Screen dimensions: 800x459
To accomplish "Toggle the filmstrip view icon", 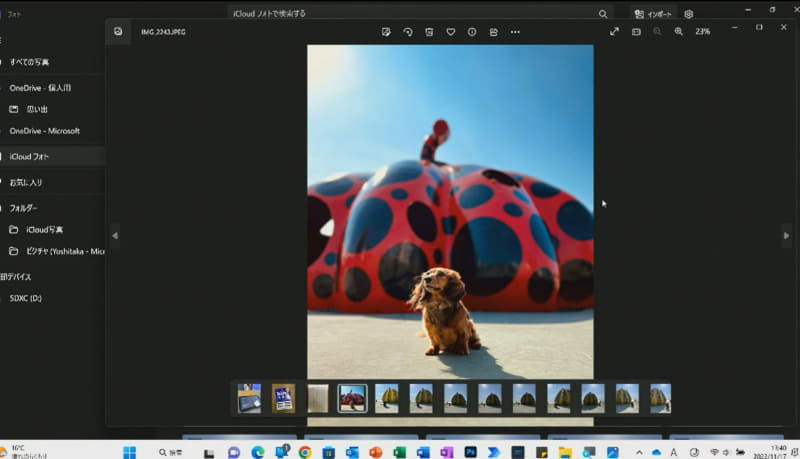I will [636, 32].
